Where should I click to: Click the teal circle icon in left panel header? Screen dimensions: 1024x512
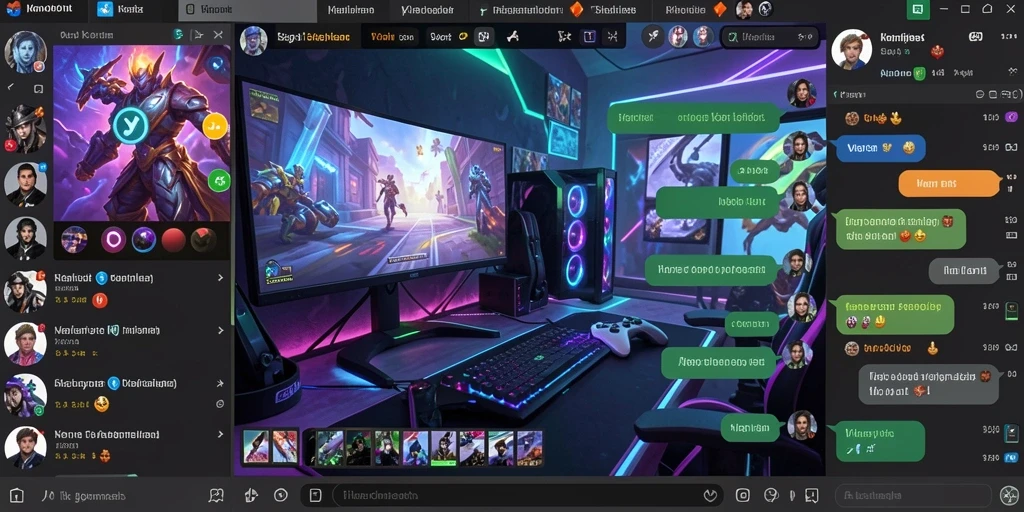178,35
